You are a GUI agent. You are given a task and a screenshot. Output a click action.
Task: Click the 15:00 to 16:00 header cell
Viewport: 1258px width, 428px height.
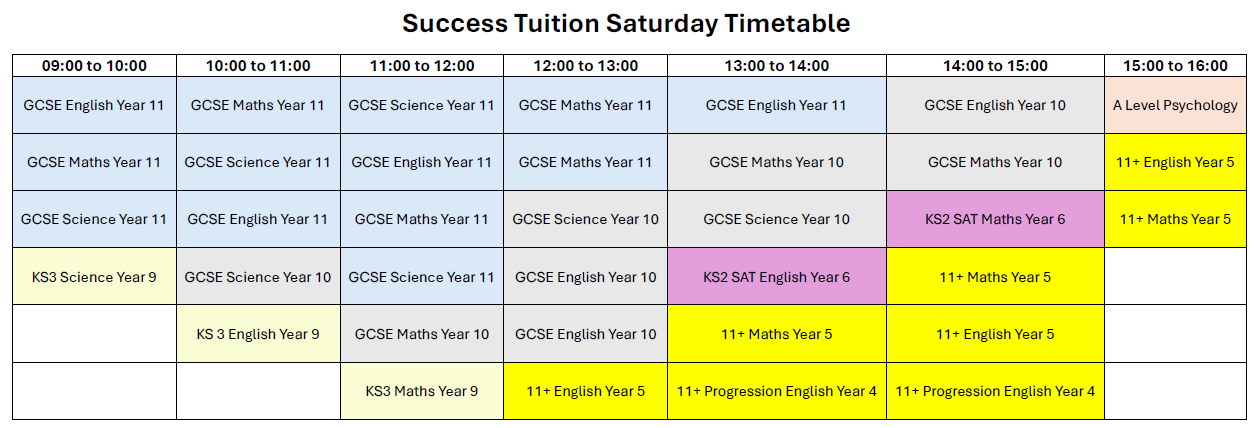coord(1175,66)
